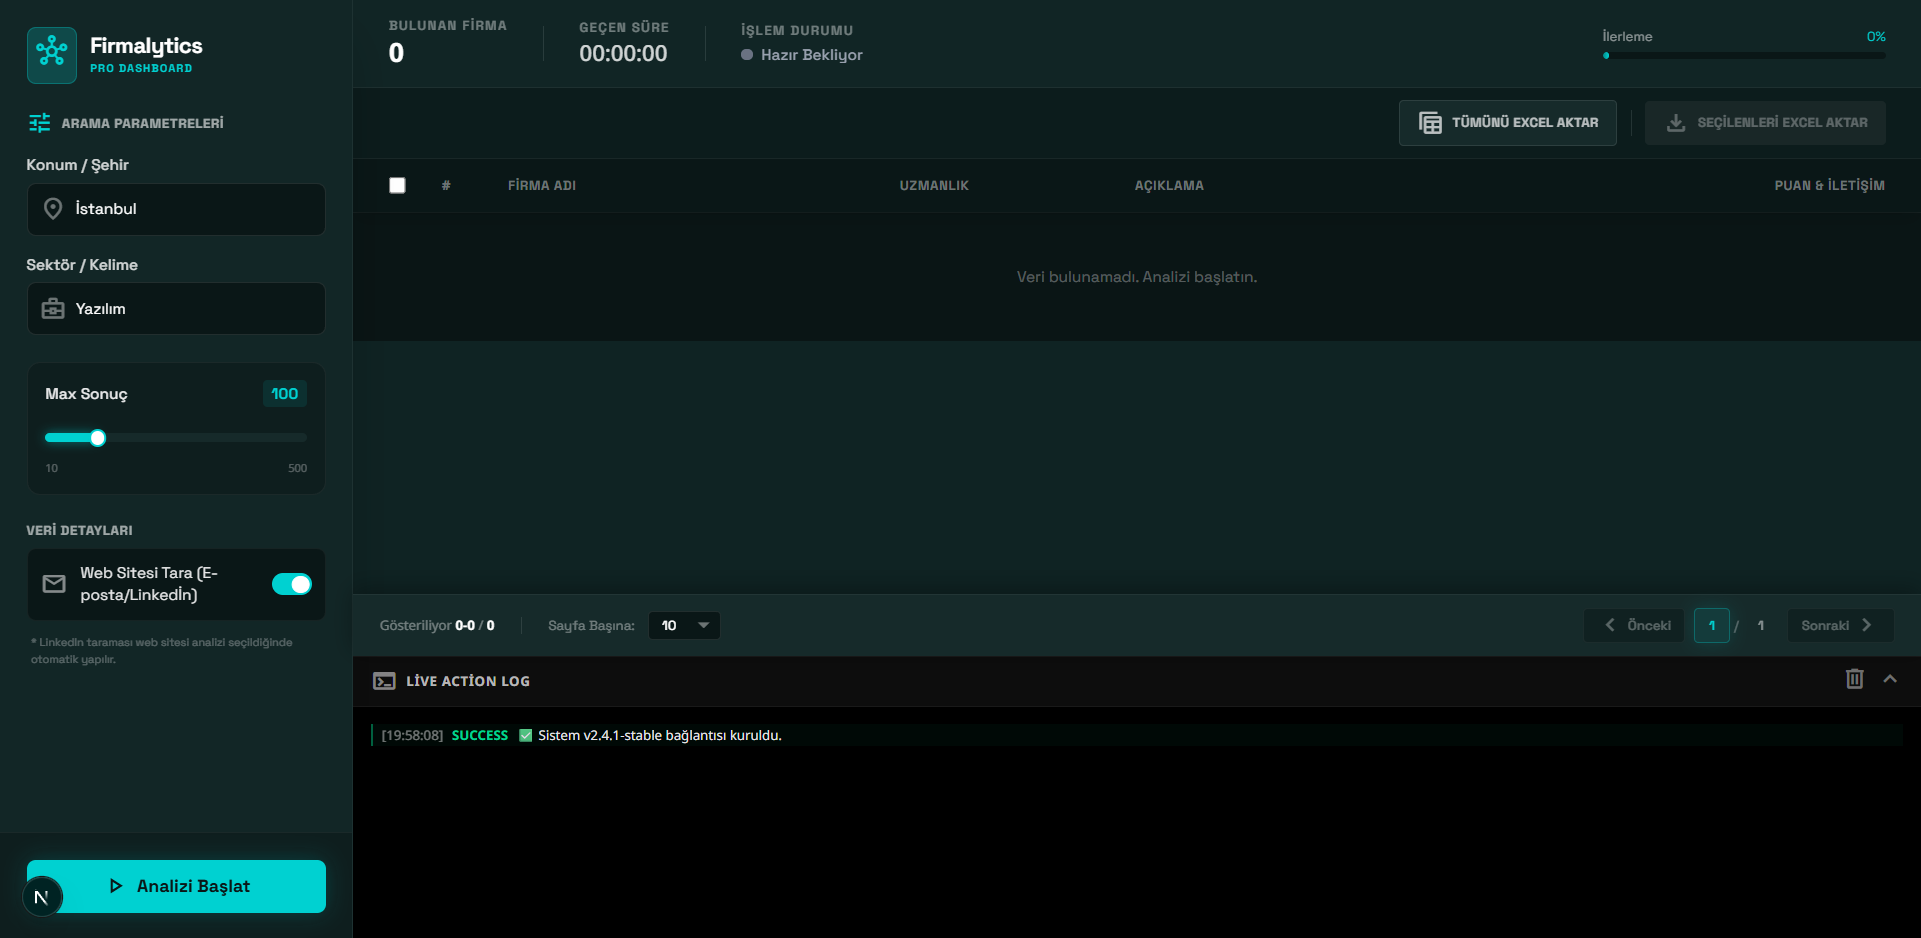Open the Sayfa Başına rows dropdown
The width and height of the screenshot is (1921, 938).
(x=684, y=625)
